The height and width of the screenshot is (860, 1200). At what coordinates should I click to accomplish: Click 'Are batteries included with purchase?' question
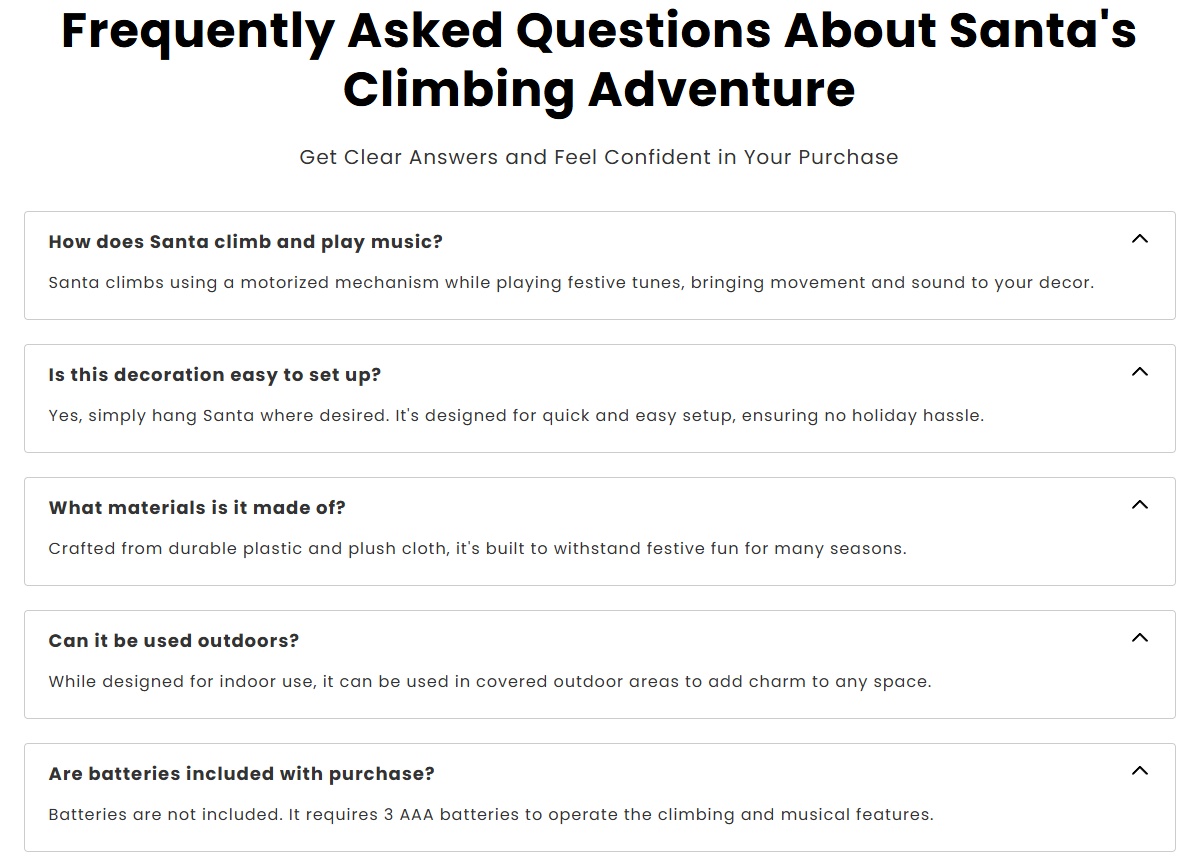pyautogui.click(x=241, y=774)
